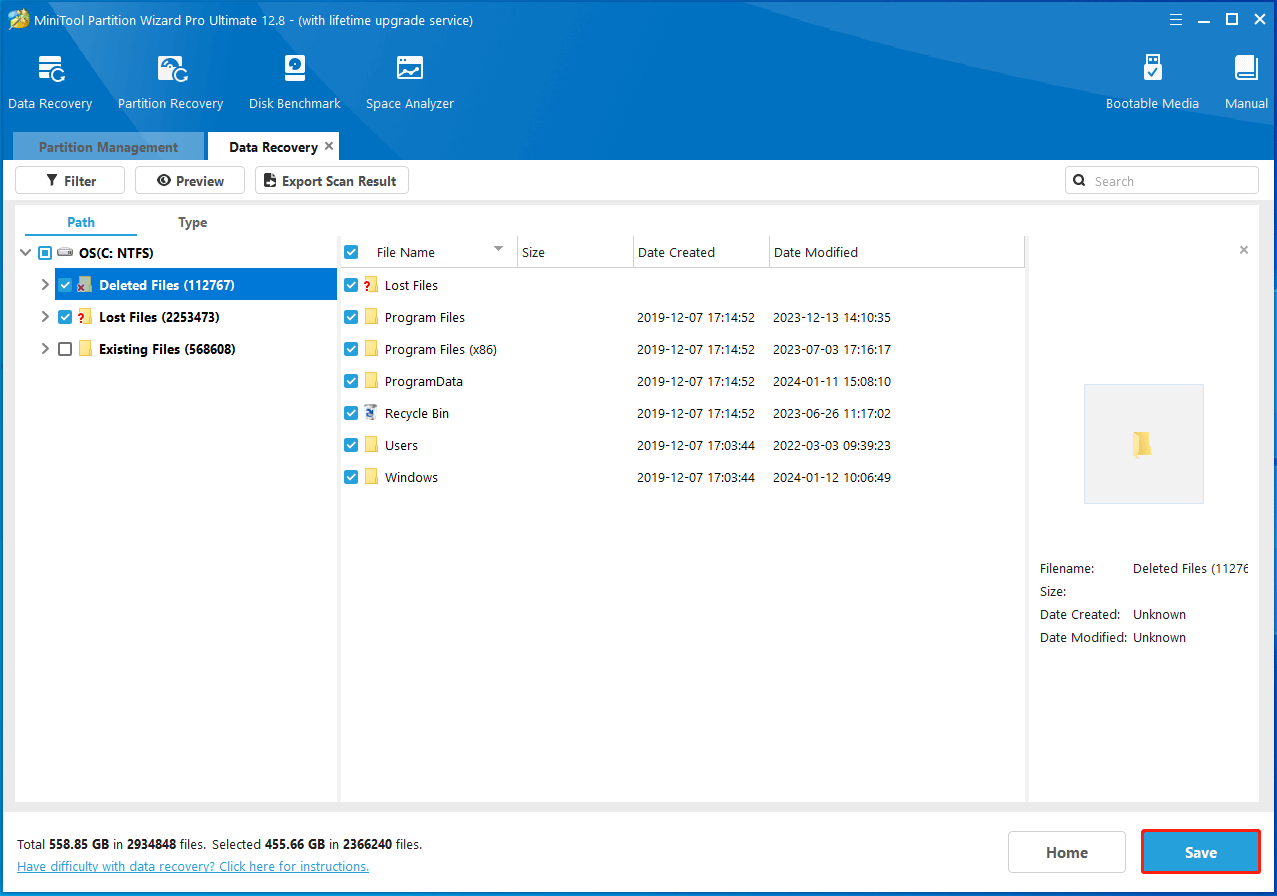Click the Deleted Files tree icon
The image size is (1277, 896).
pyautogui.click(x=85, y=285)
